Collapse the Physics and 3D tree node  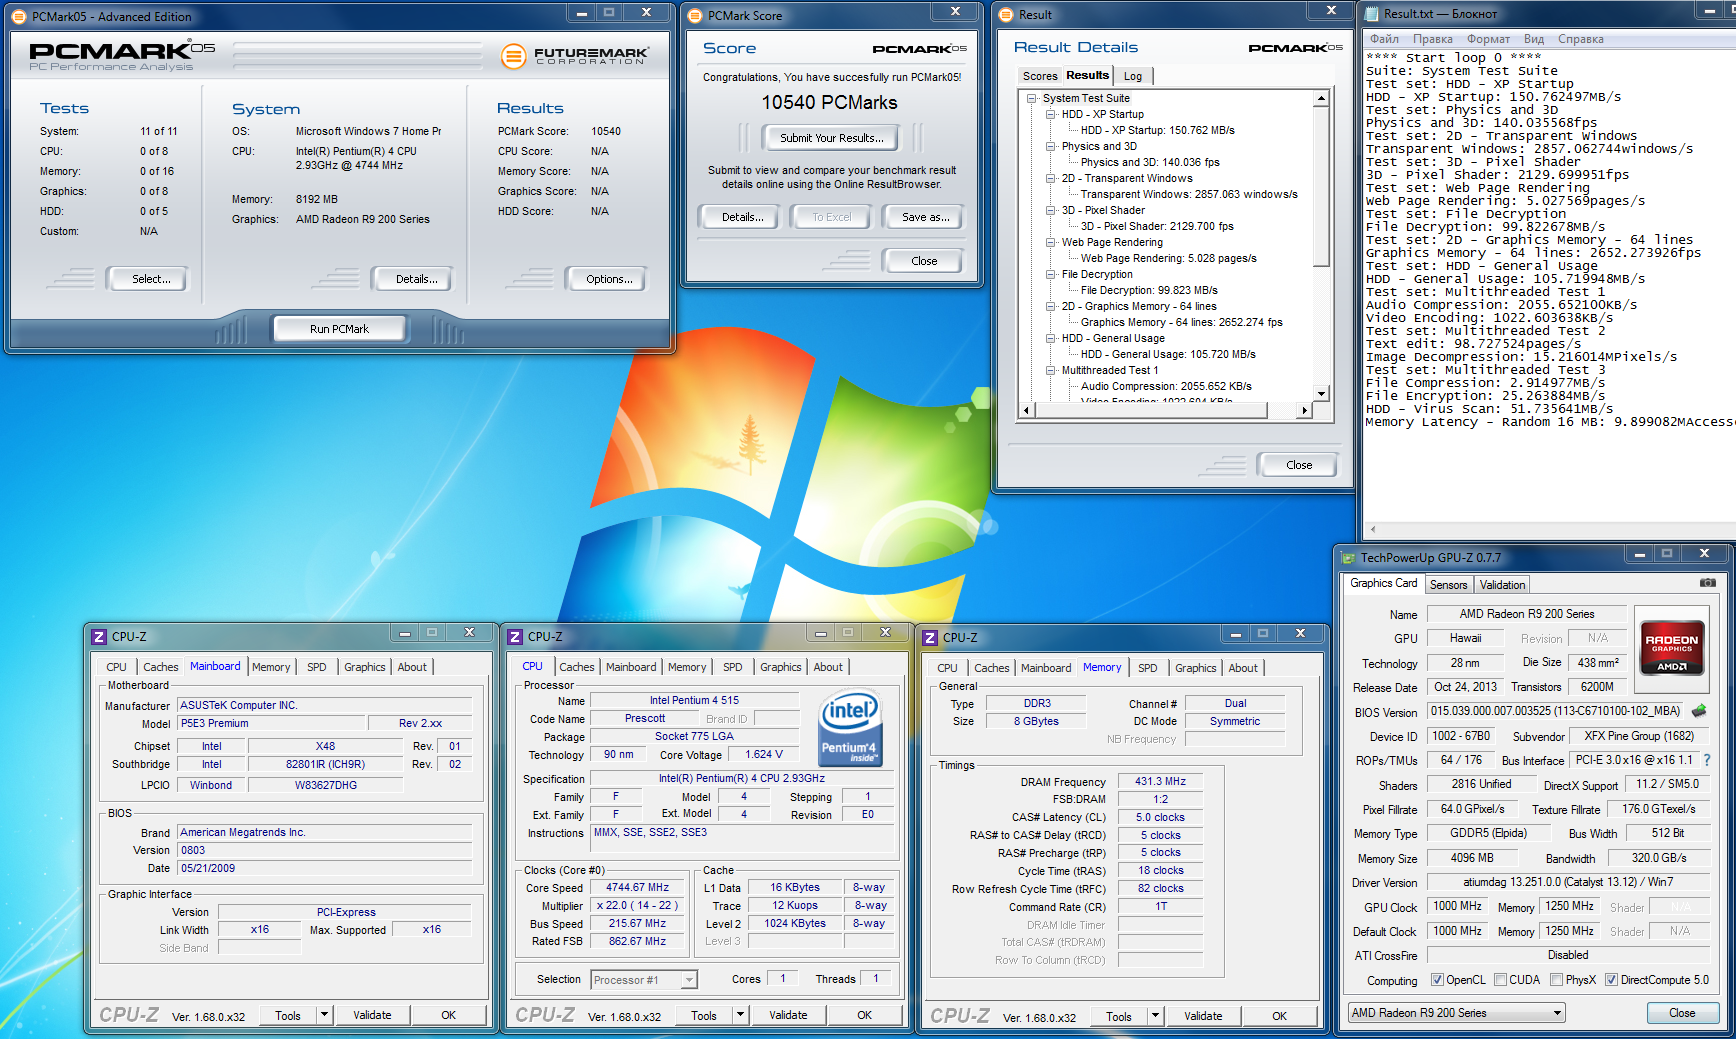point(1051,146)
